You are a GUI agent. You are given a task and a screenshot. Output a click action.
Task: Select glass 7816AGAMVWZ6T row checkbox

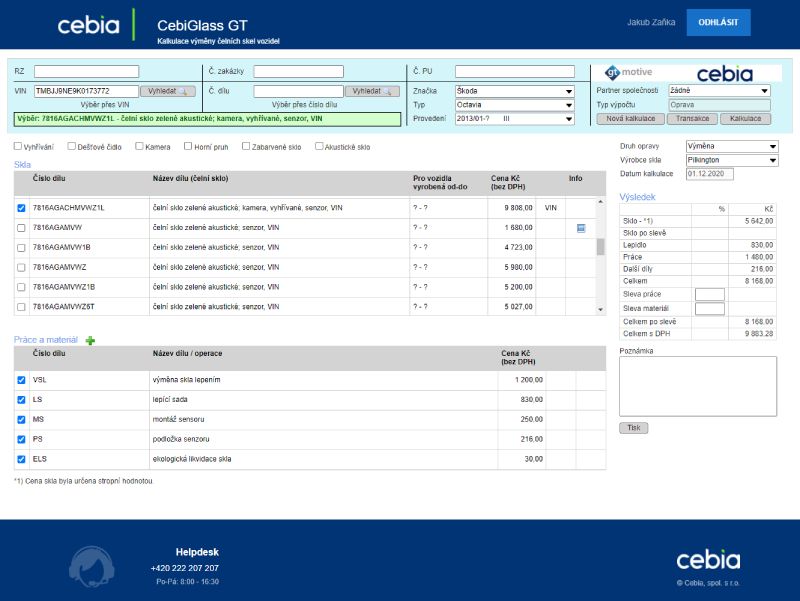(21, 307)
